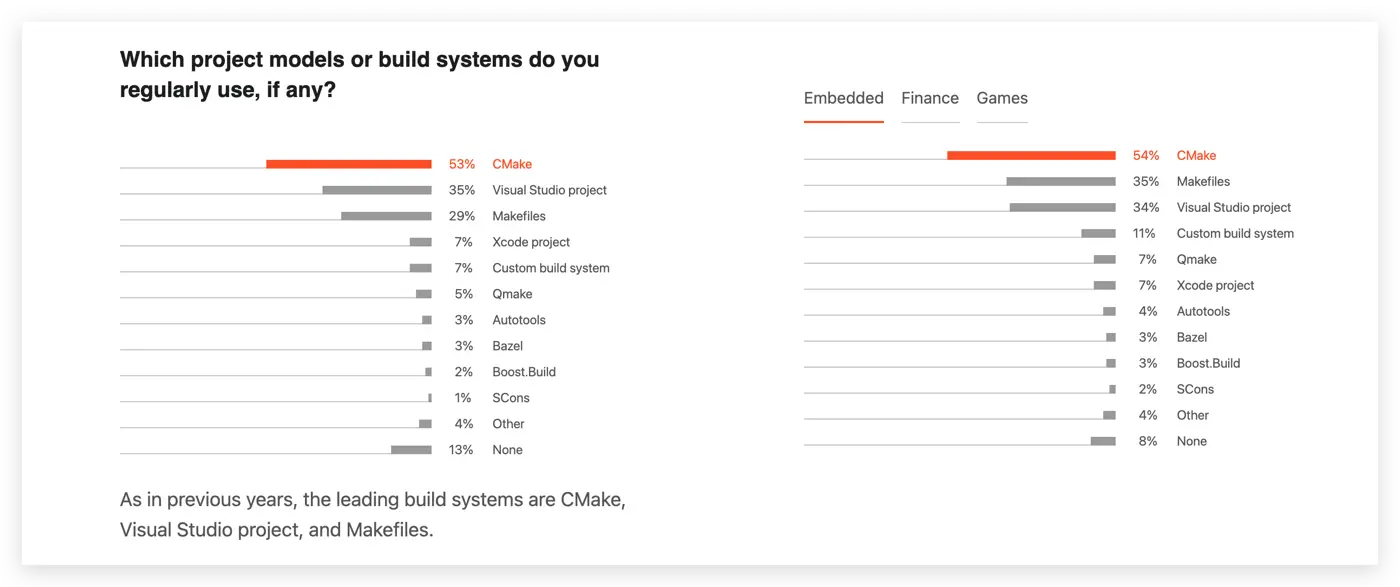Click the orange CMake 54% bar
The width and height of the screenshot is (1400, 587).
tap(1031, 155)
